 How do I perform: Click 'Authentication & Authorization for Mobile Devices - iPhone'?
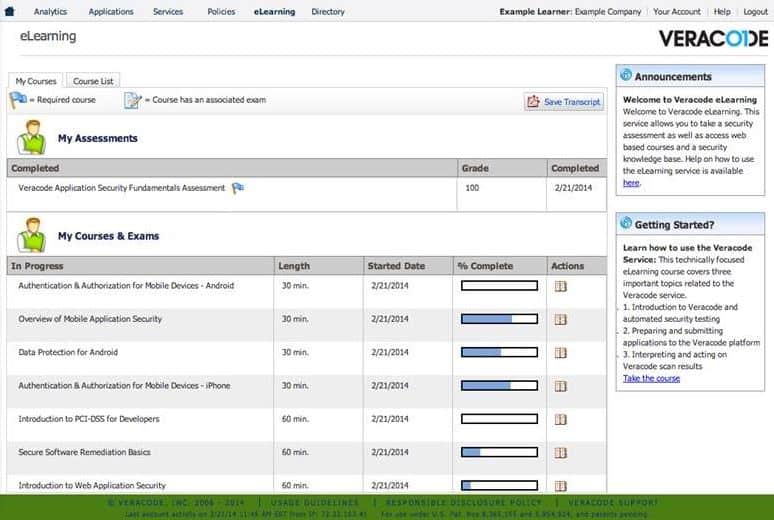click(124, 385)
